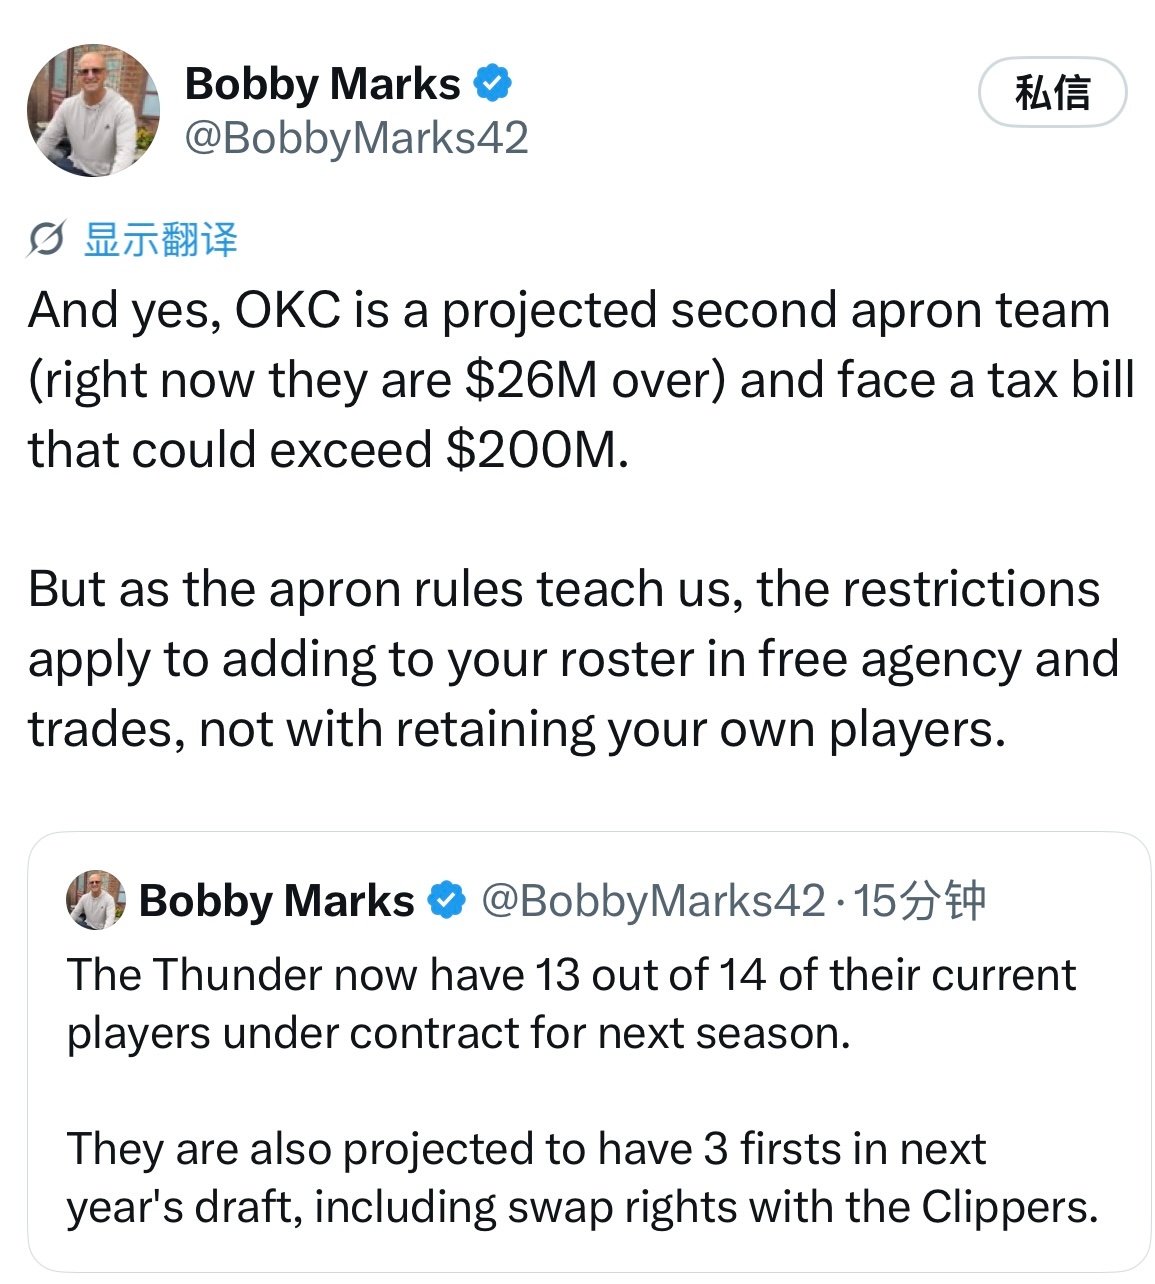
Task: Click quoted paragraph about 3 firsts in draft
Action: pos(582,1178)
